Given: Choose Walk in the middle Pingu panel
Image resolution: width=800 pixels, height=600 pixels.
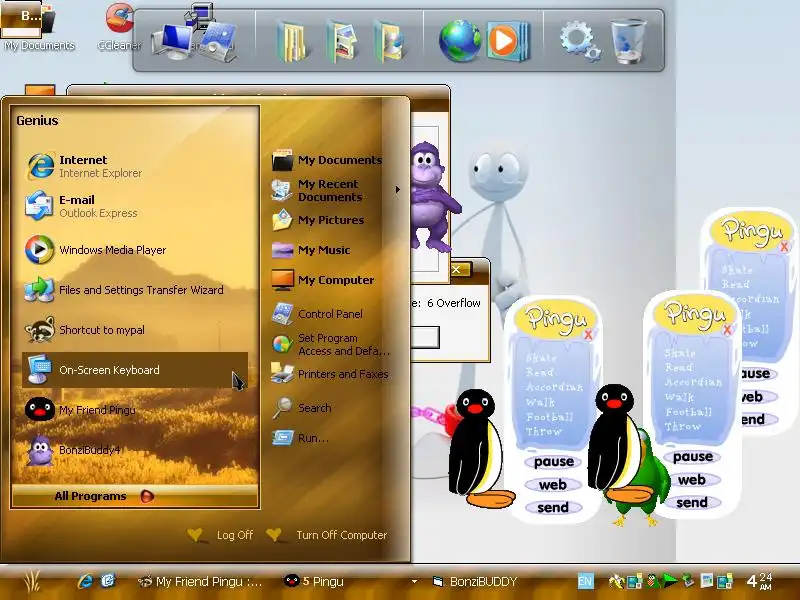Looking at the screenshot, I should point(679,397).
